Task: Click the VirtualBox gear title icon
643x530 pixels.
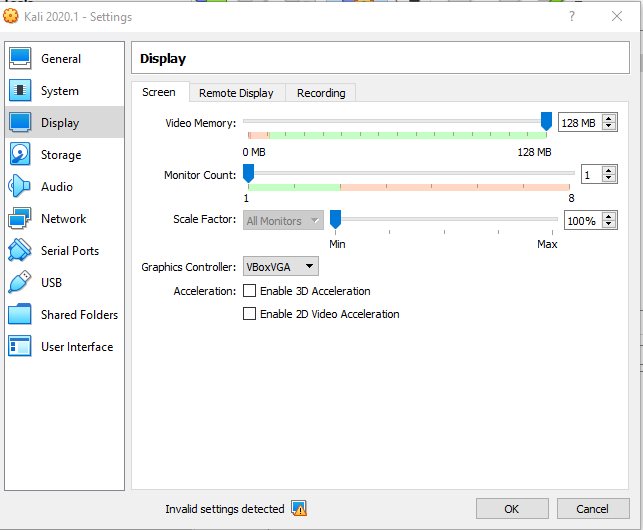Action: (11, 16)
